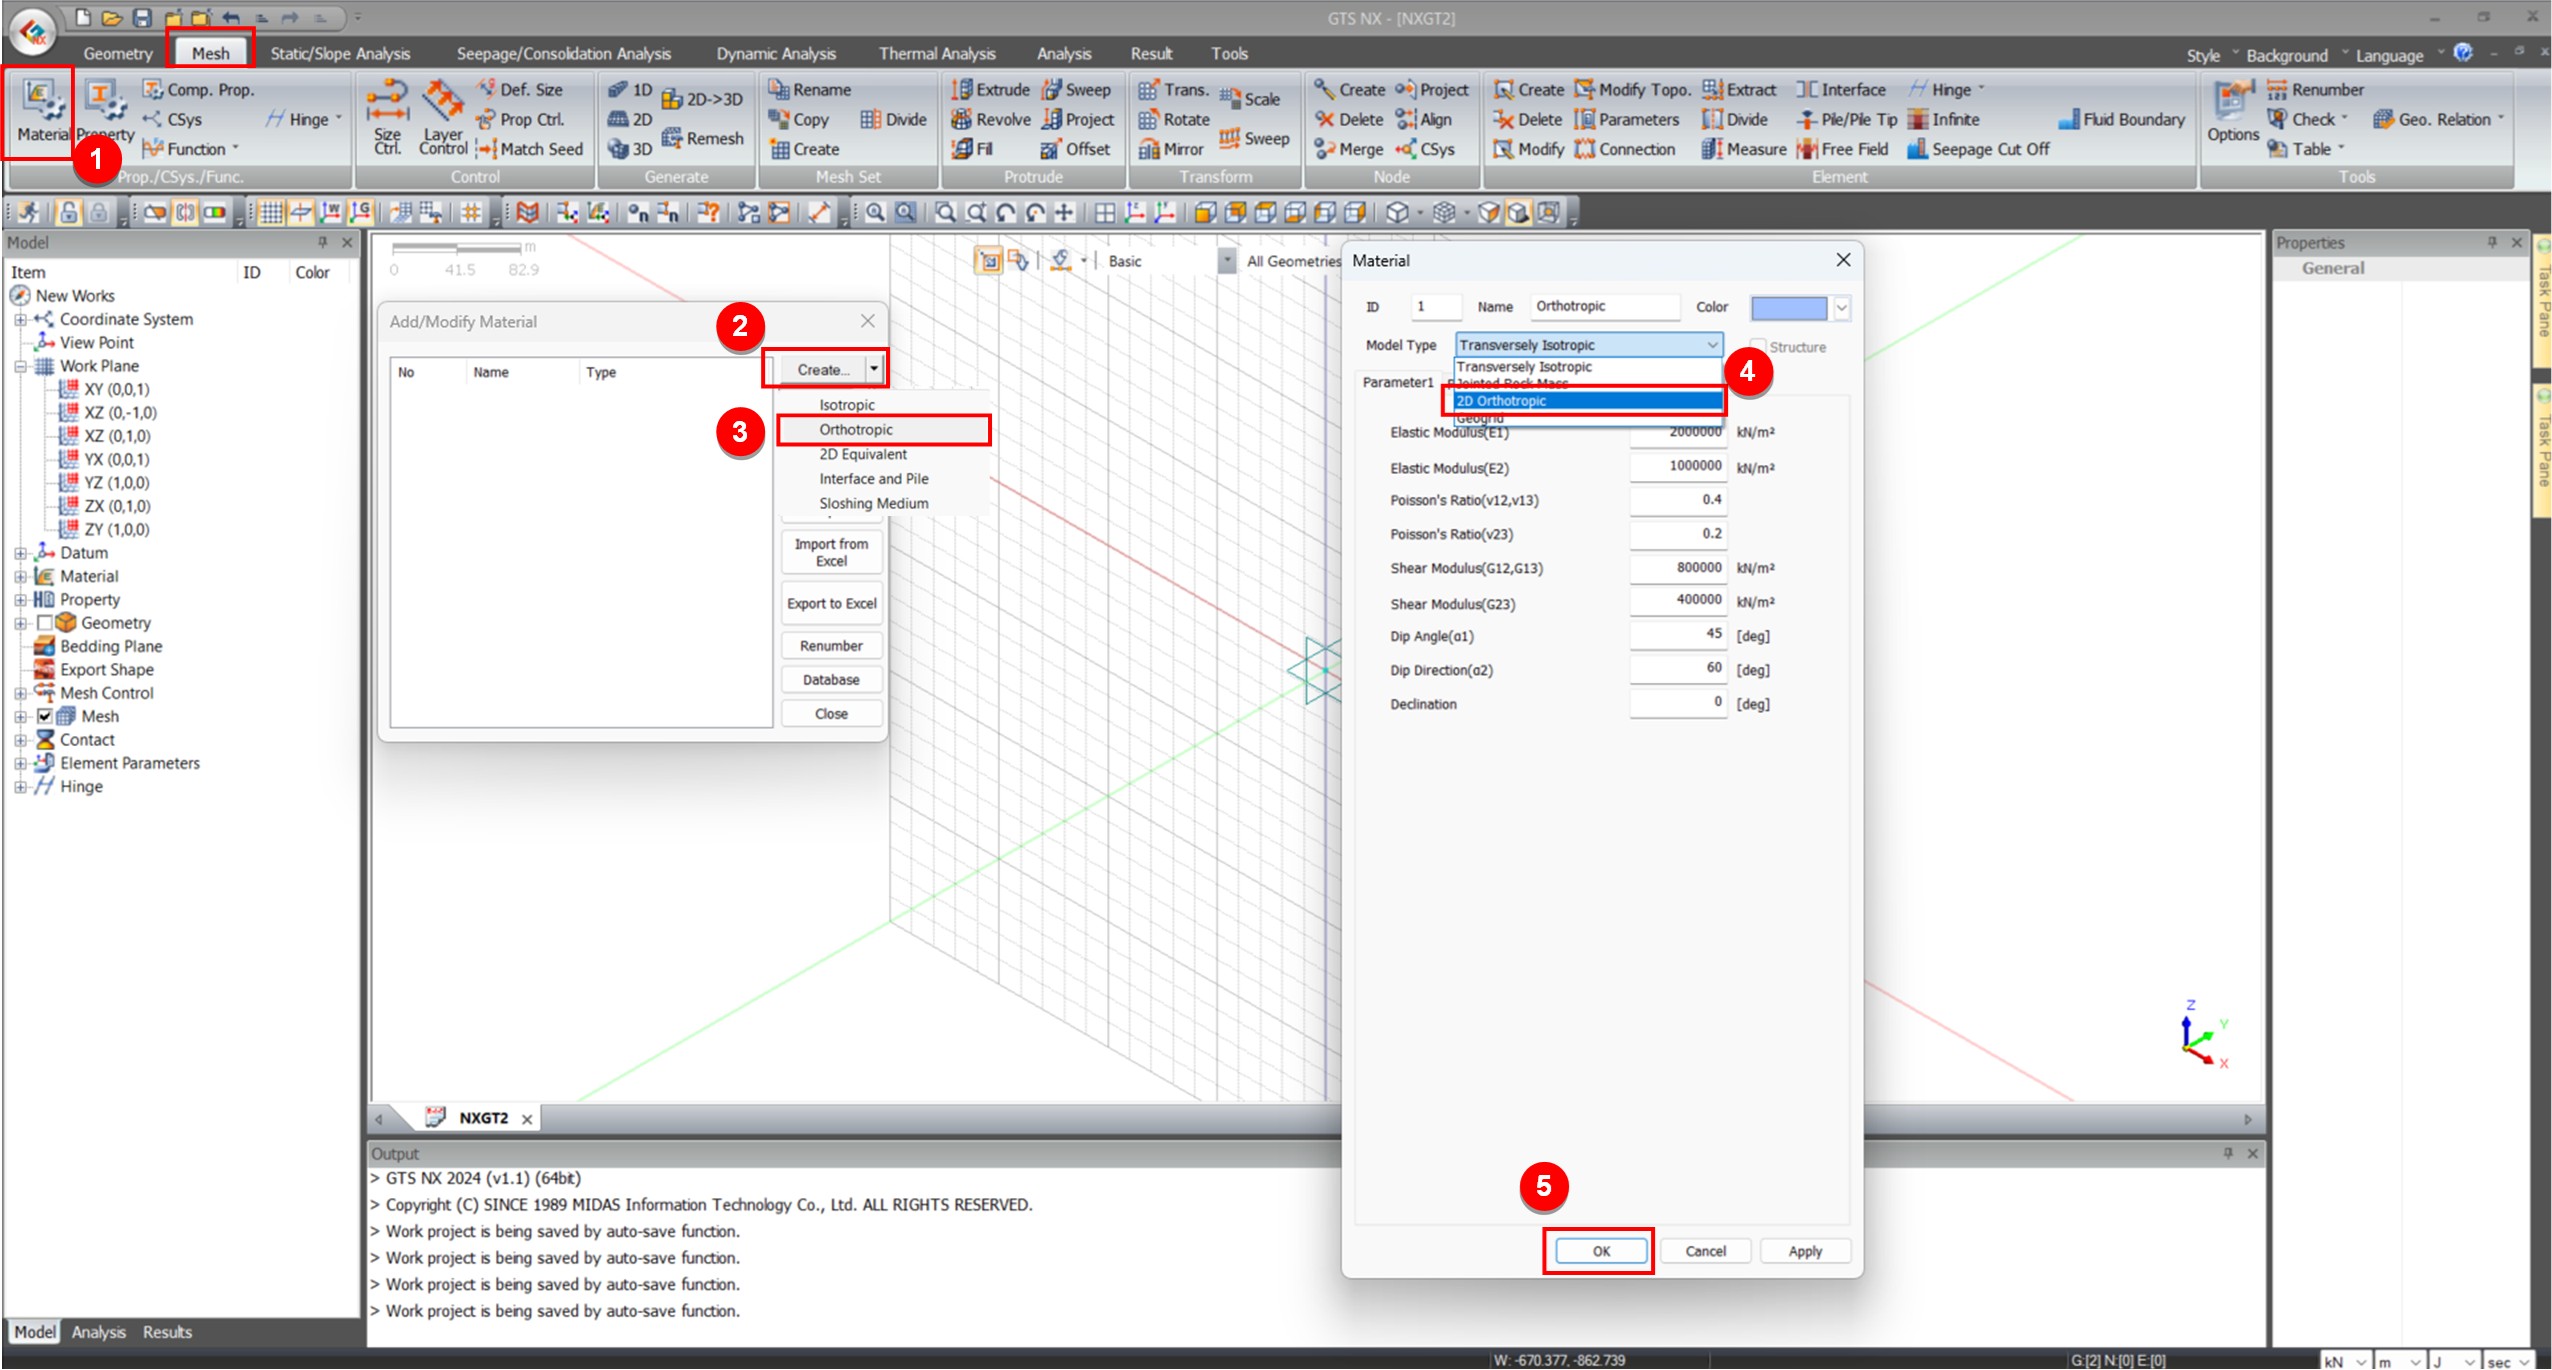Screen dimensions: 2552x1370
Task: Generate 2D mesh
Action: pyautogui.click(x=631, y=119)
